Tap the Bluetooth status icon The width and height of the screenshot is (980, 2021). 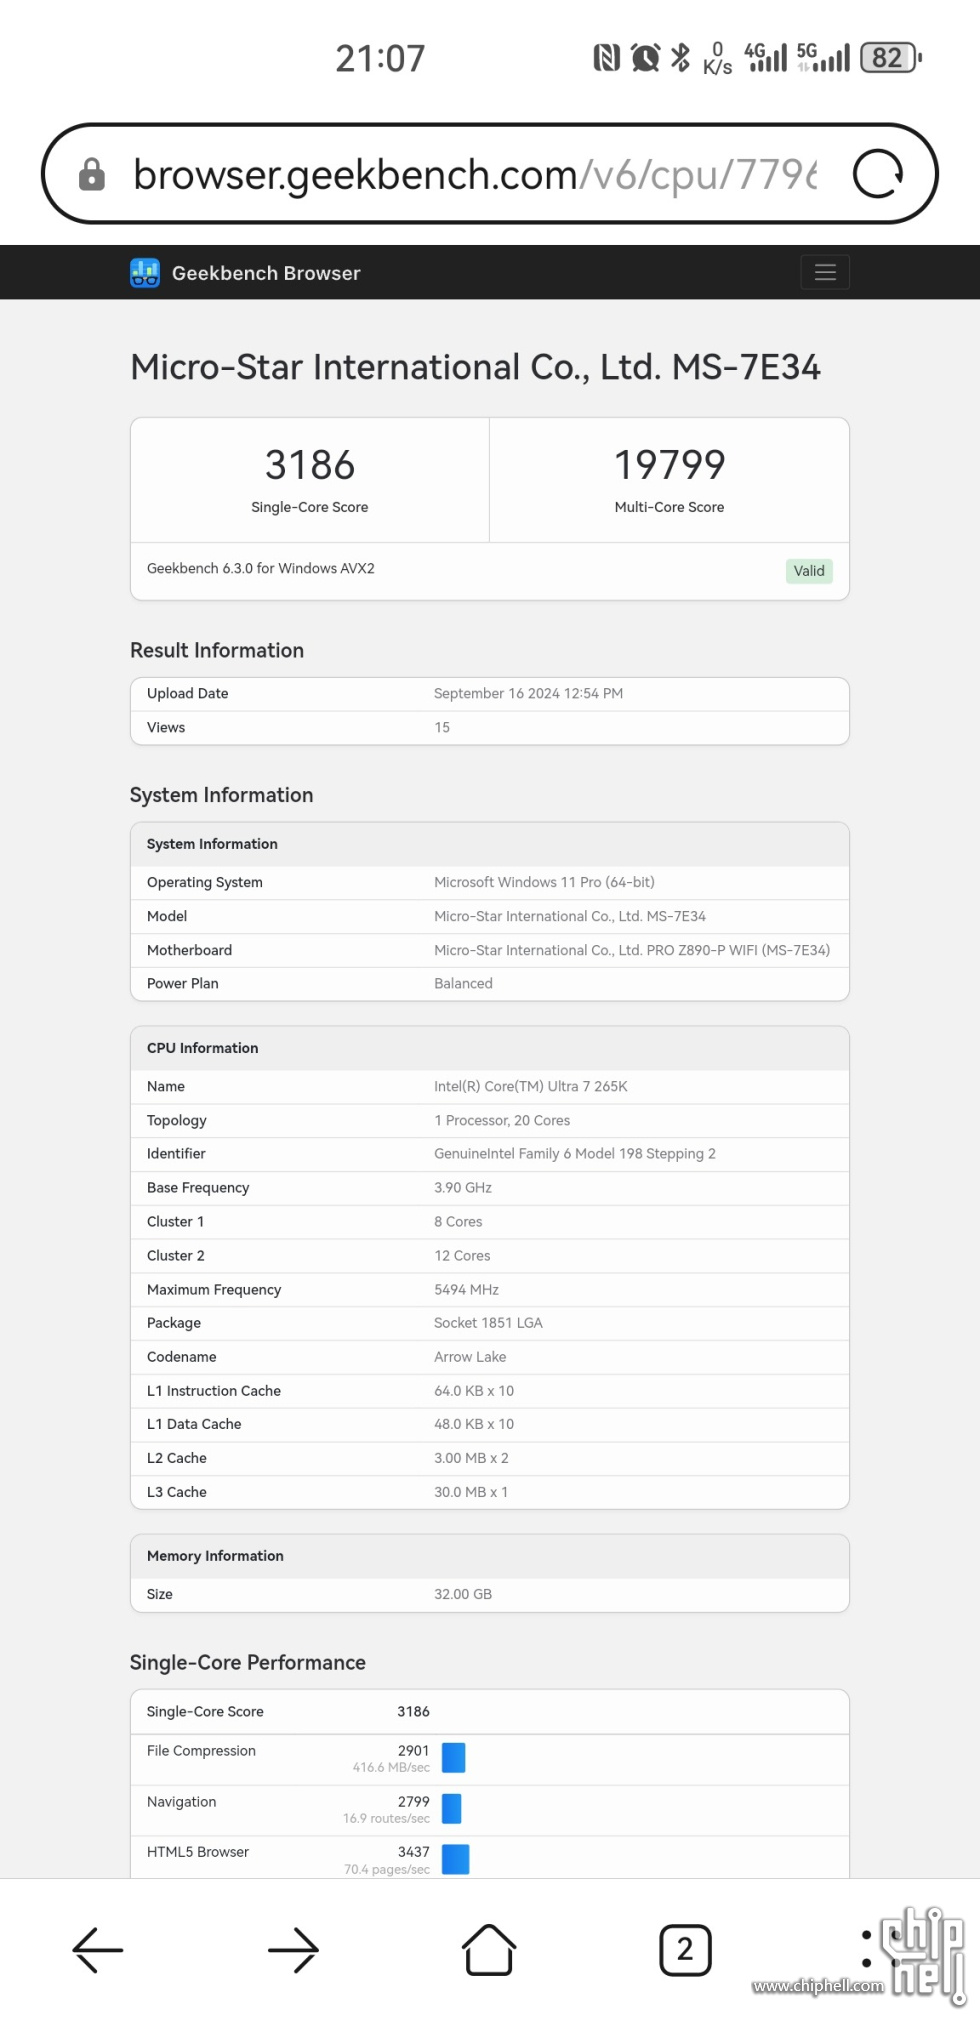point(680,58)
